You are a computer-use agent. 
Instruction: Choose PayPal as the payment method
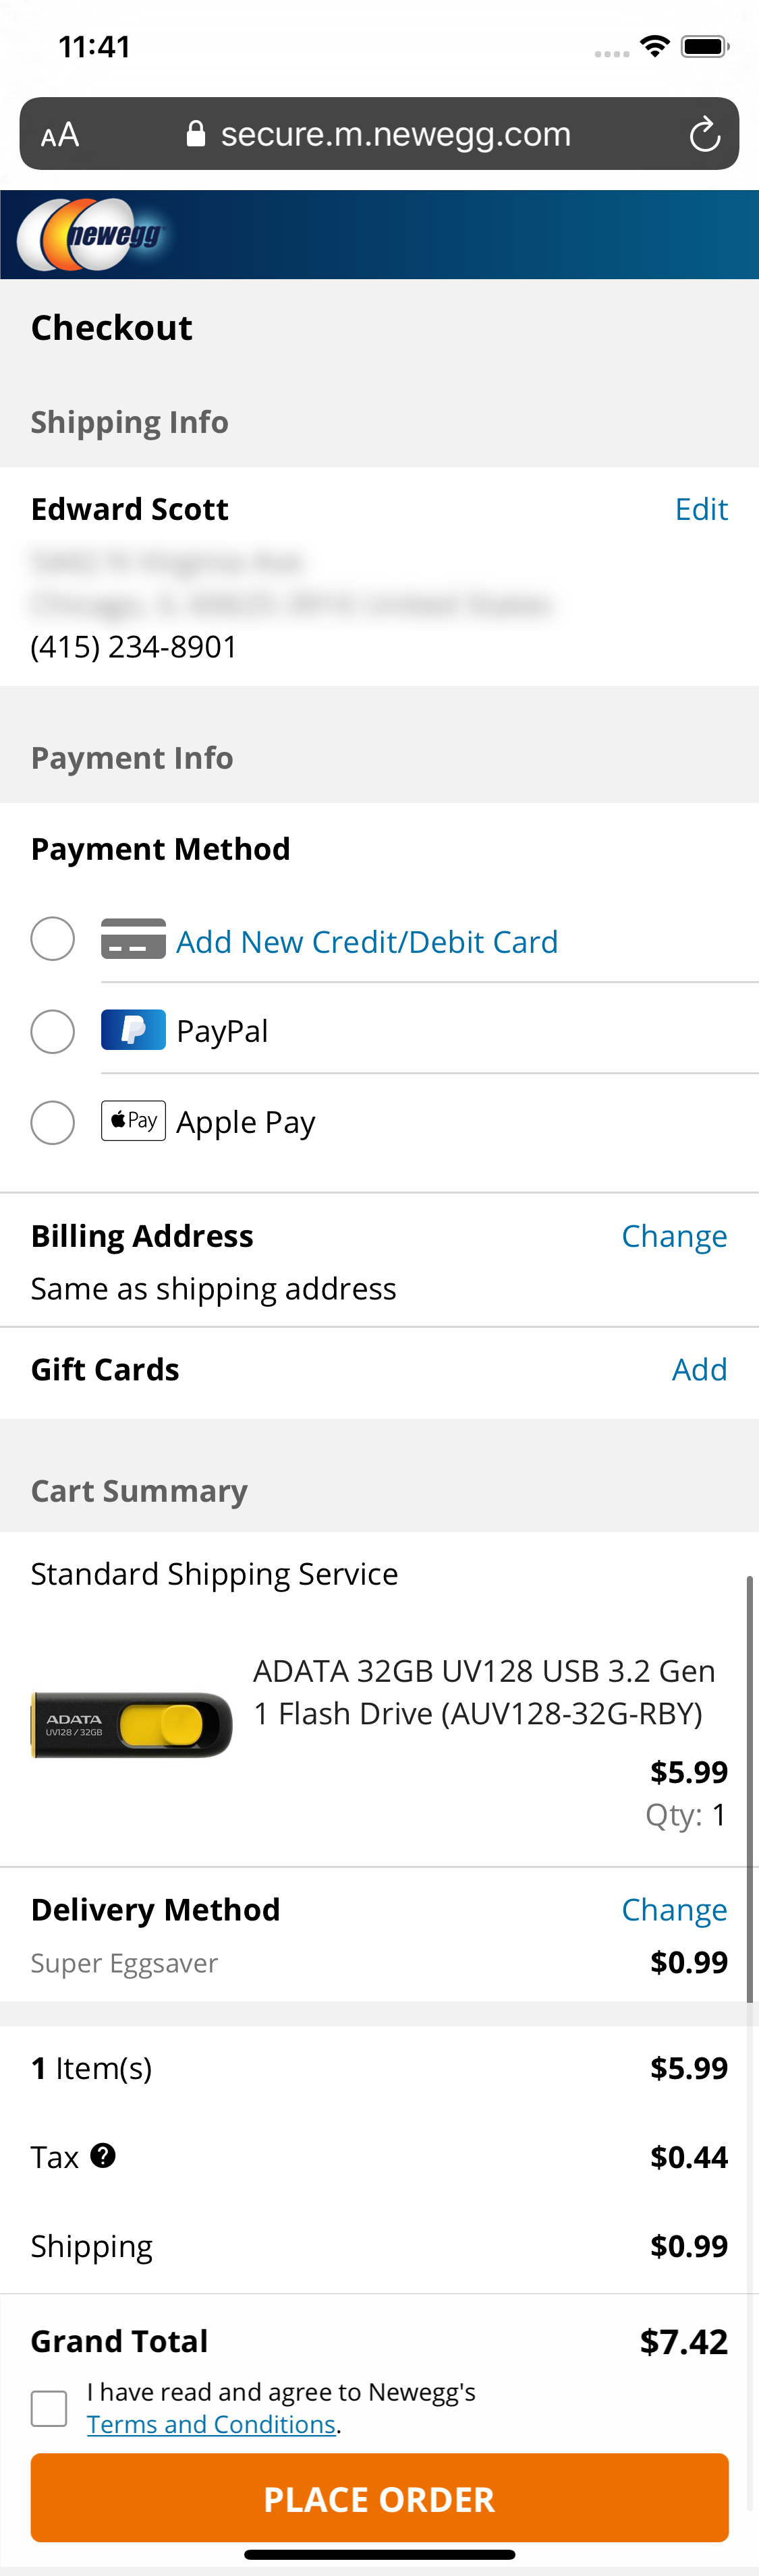(x=52, y=1031)
